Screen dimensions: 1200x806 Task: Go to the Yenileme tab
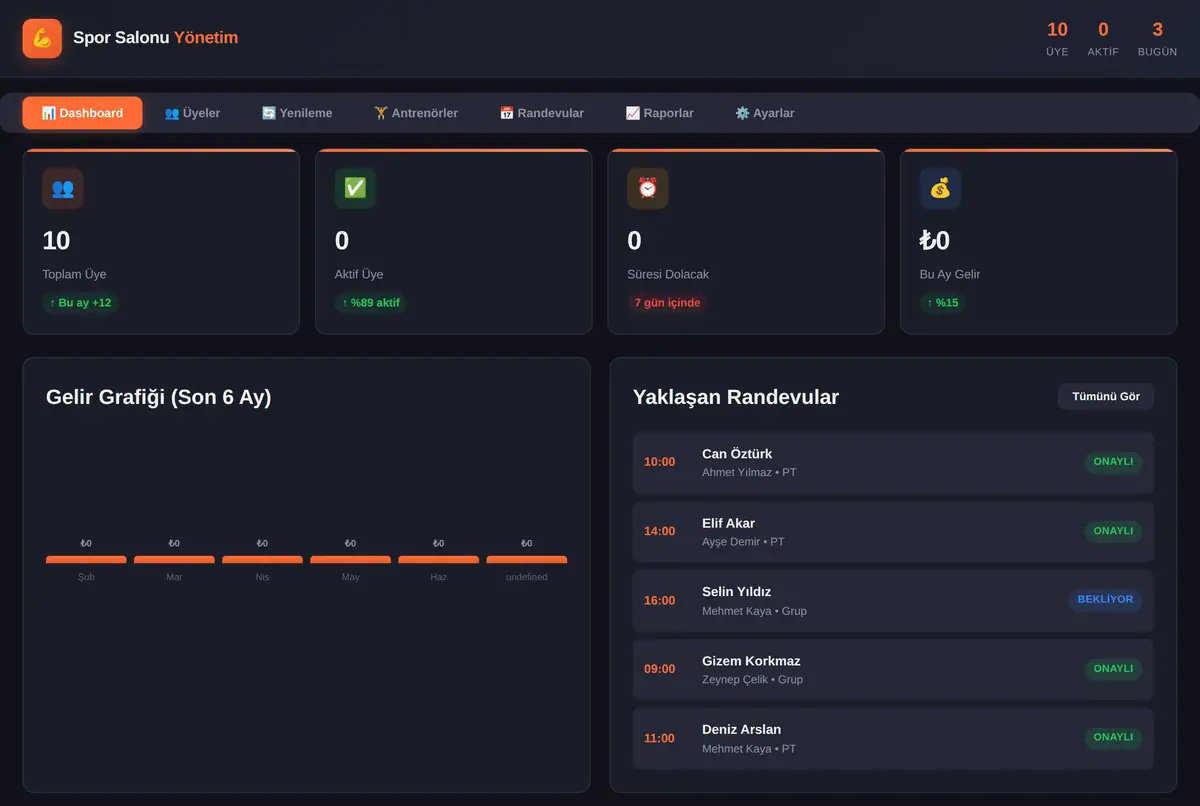(297, 113)
